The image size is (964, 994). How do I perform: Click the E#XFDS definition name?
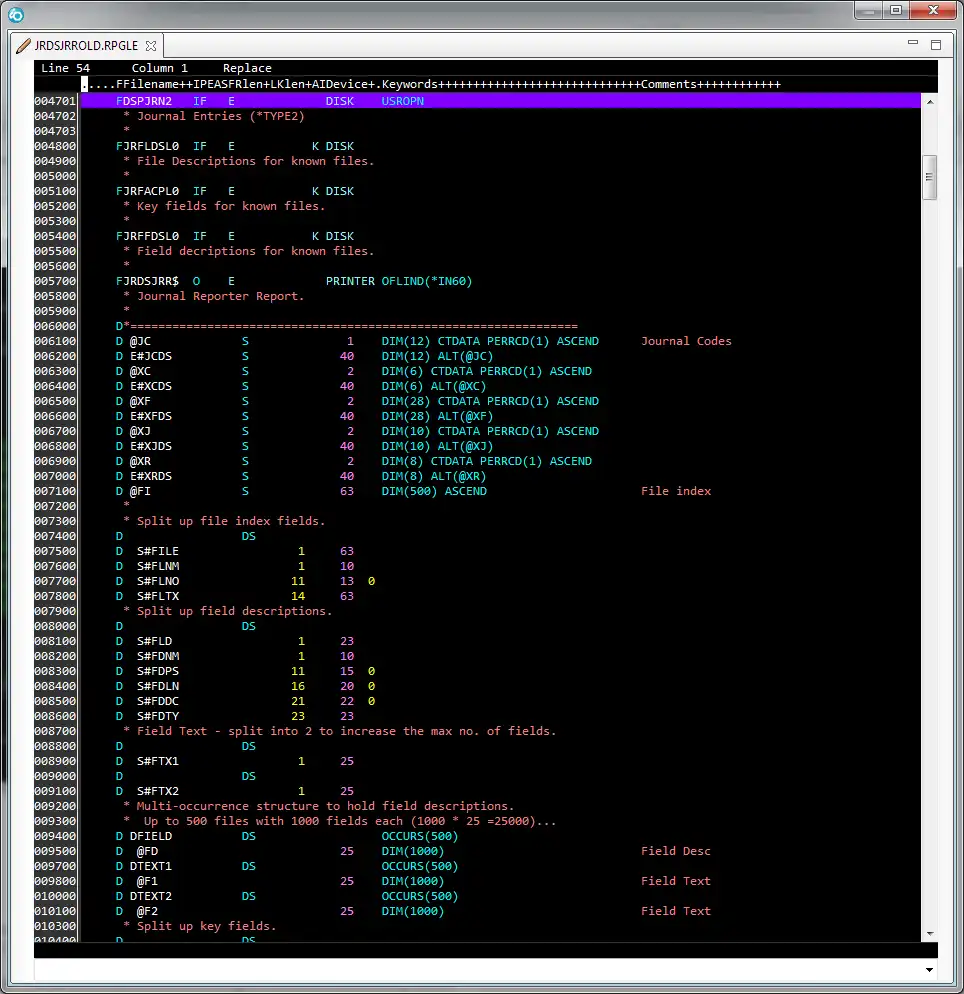point(151,416)
